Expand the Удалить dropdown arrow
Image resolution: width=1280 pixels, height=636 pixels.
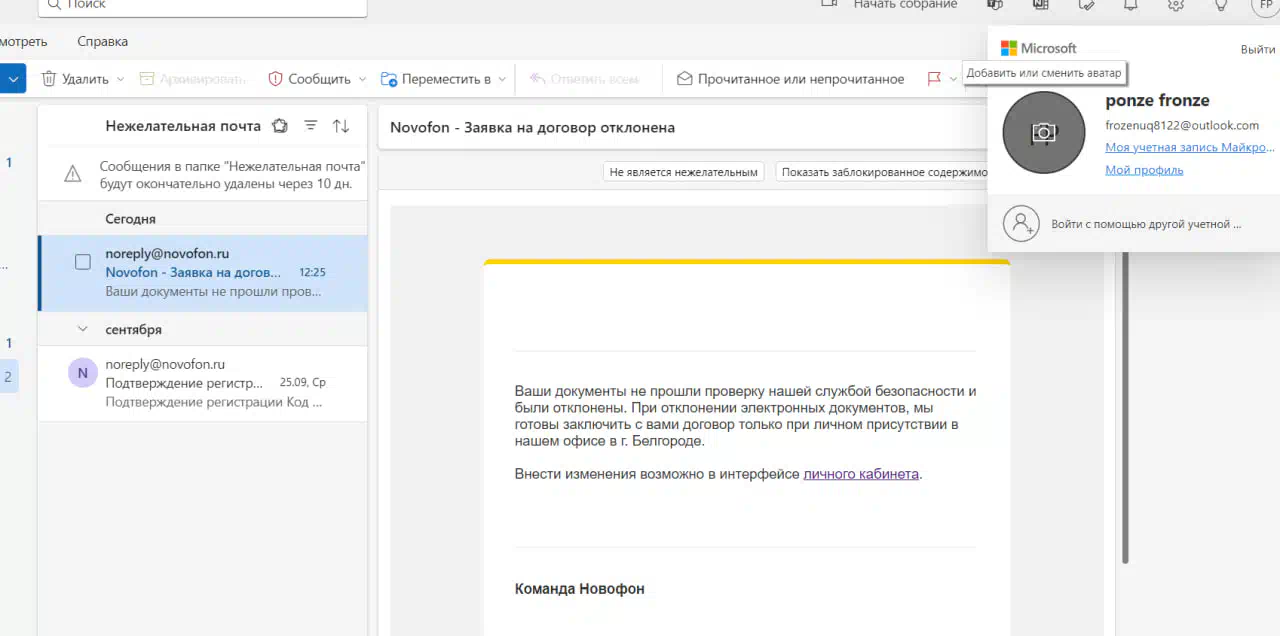coord(121,79)
